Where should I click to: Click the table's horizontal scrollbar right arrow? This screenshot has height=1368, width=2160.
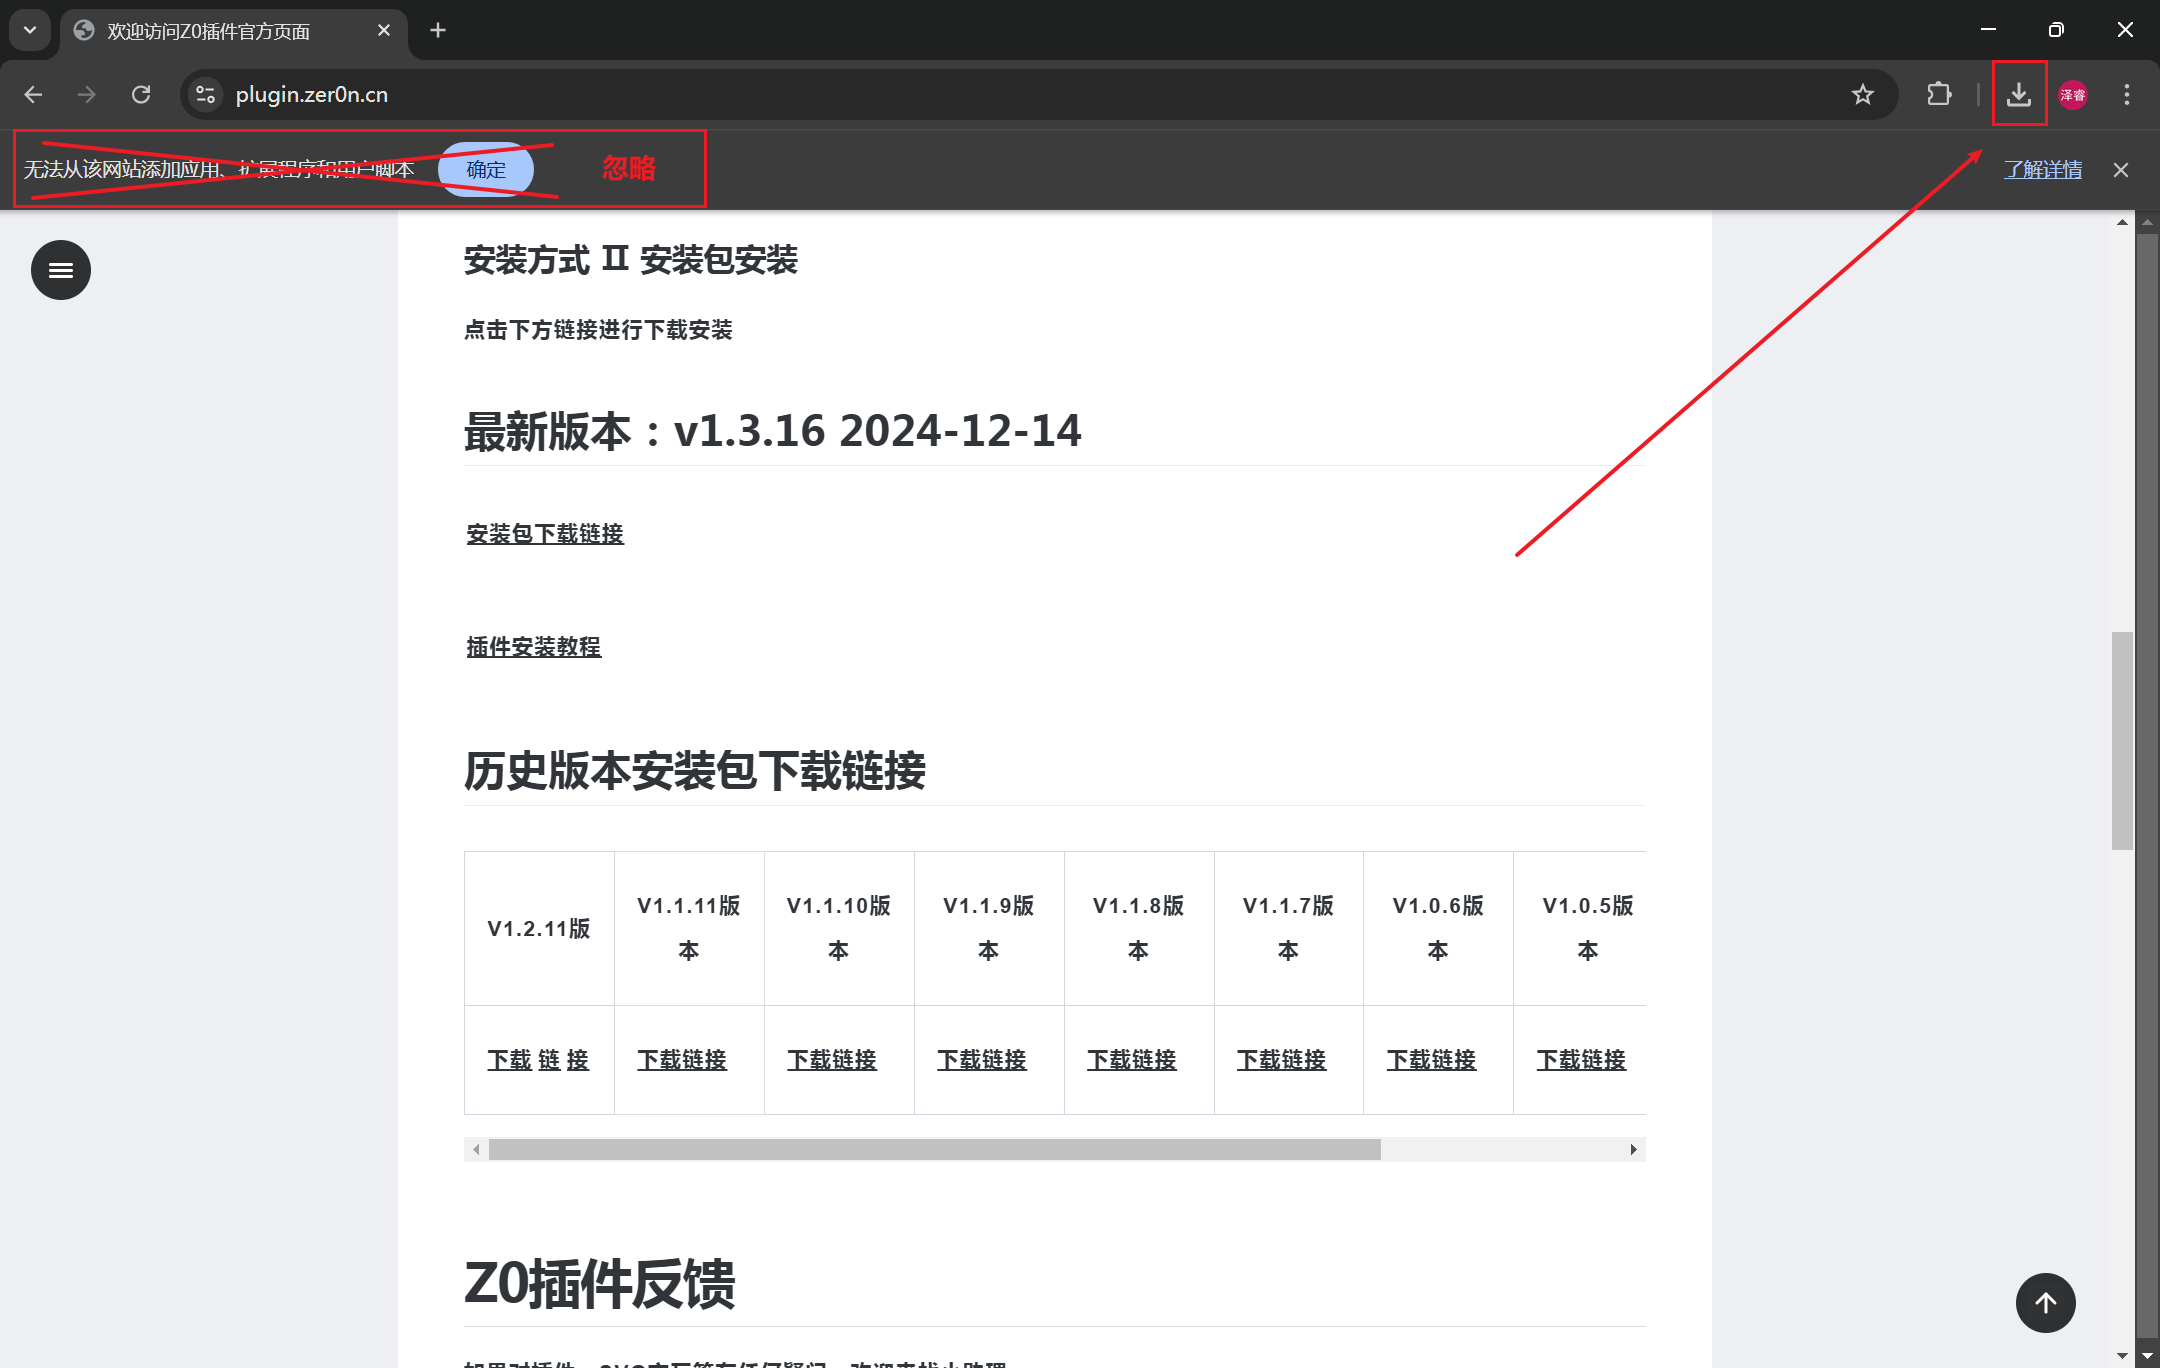pos(1633,1150)
